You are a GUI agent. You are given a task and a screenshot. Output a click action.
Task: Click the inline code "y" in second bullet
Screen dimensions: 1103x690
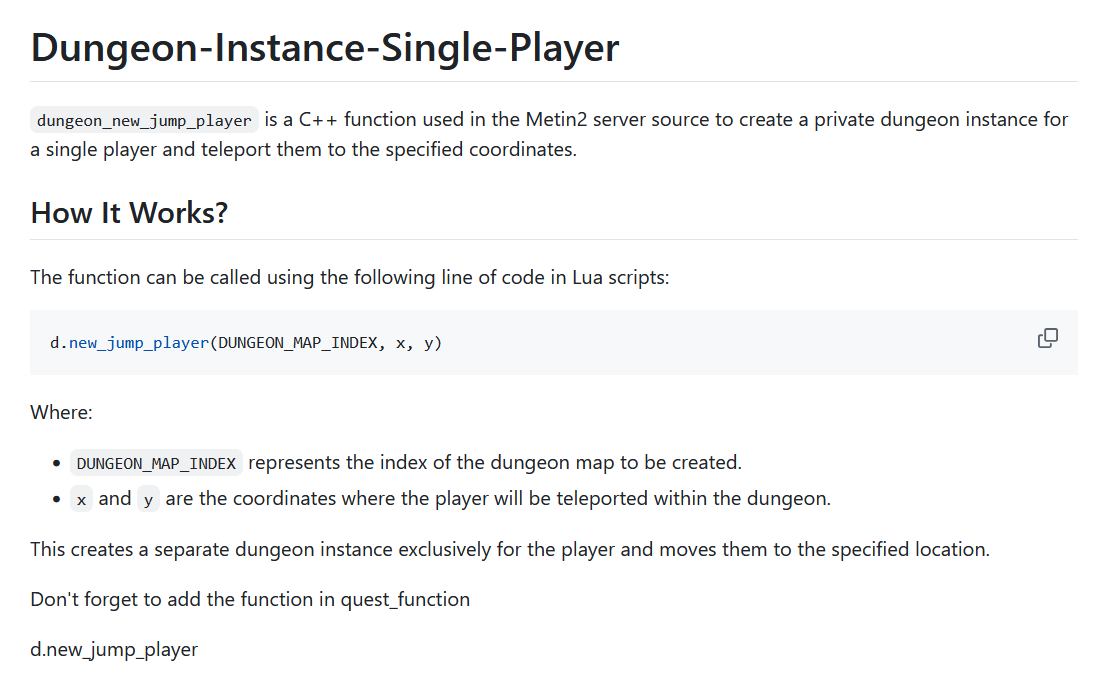(148, 499)
